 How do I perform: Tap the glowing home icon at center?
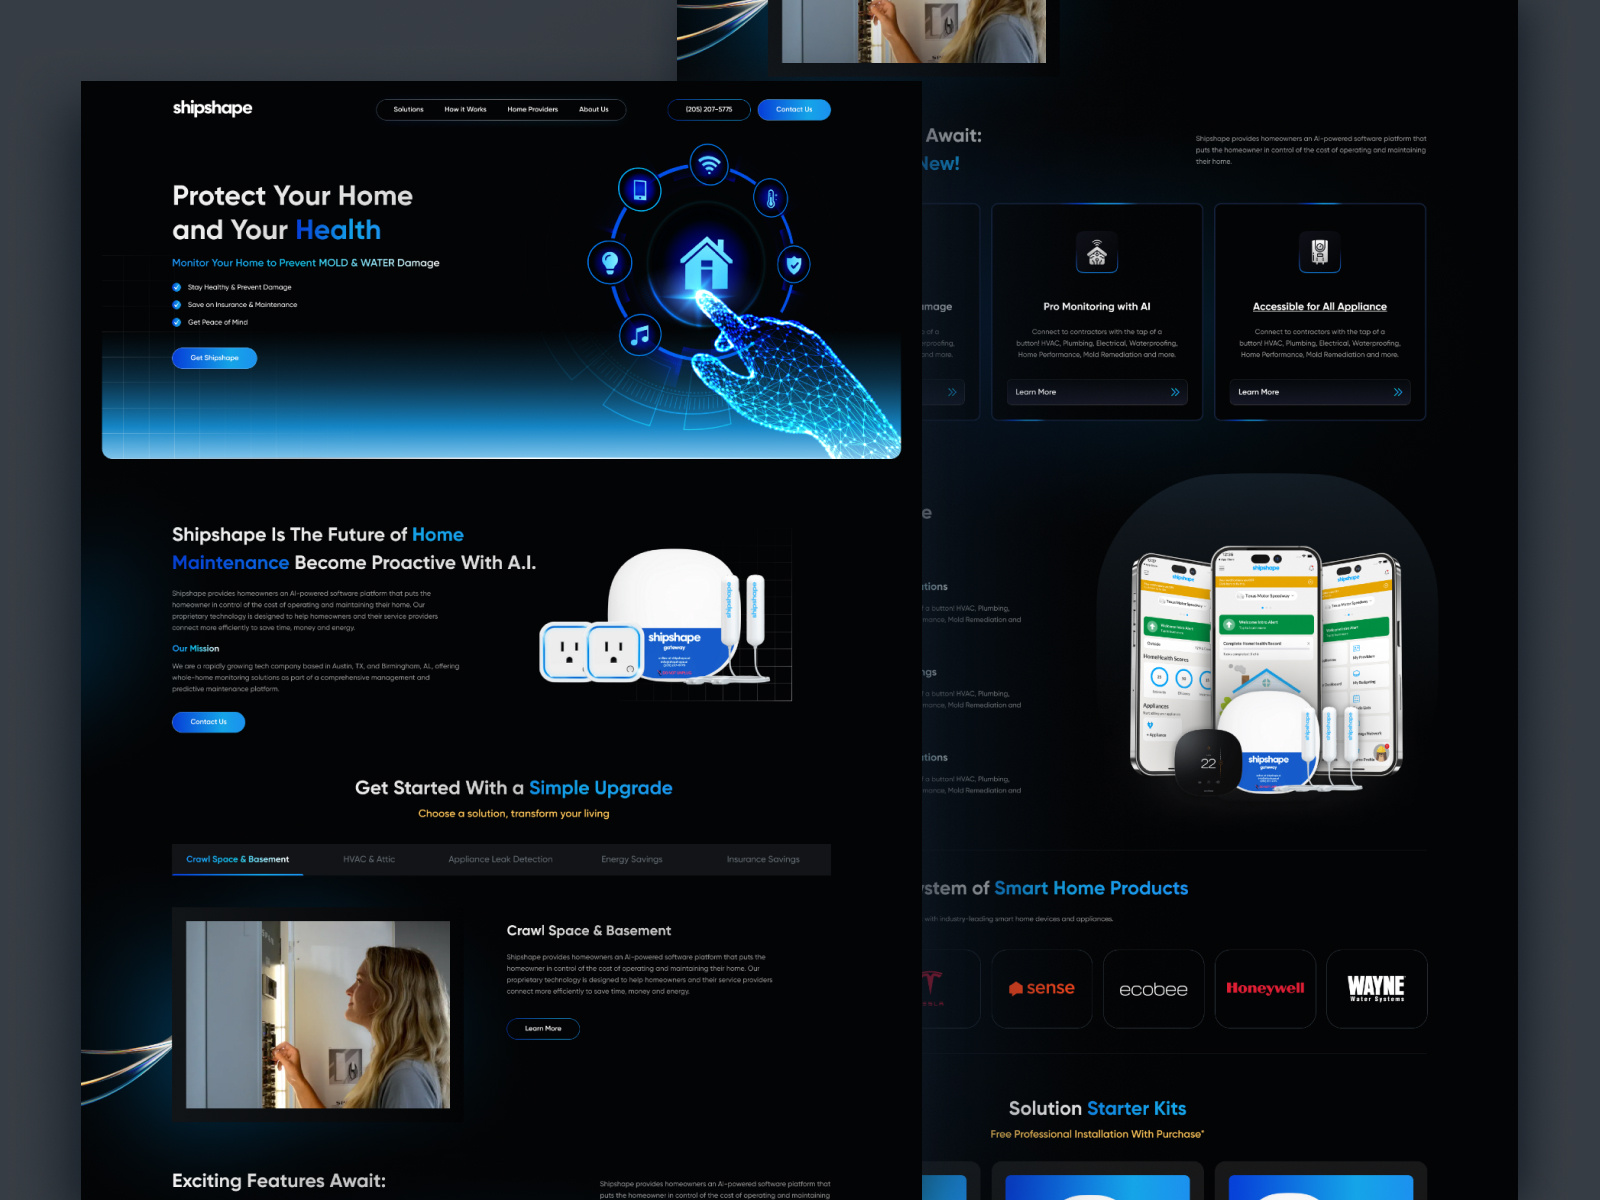click(708, 262)
